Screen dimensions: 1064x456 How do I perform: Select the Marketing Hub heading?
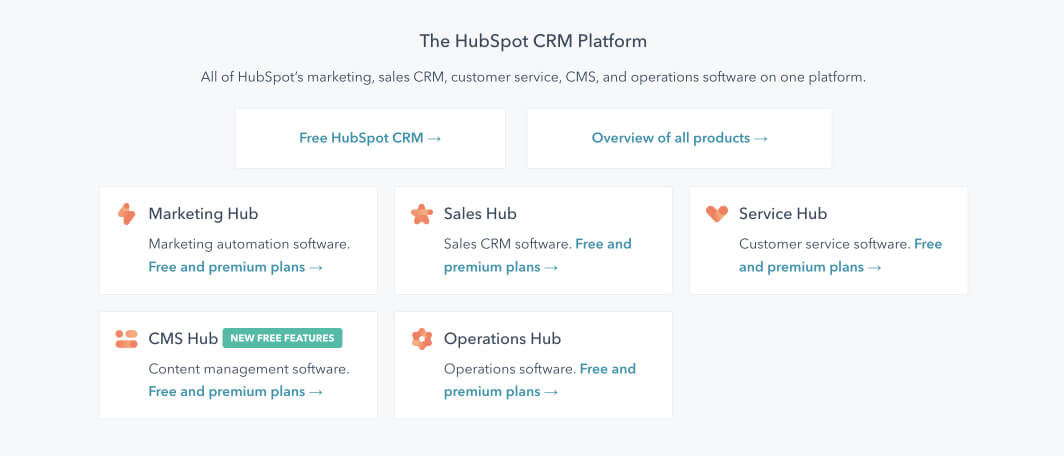point(203,214)
